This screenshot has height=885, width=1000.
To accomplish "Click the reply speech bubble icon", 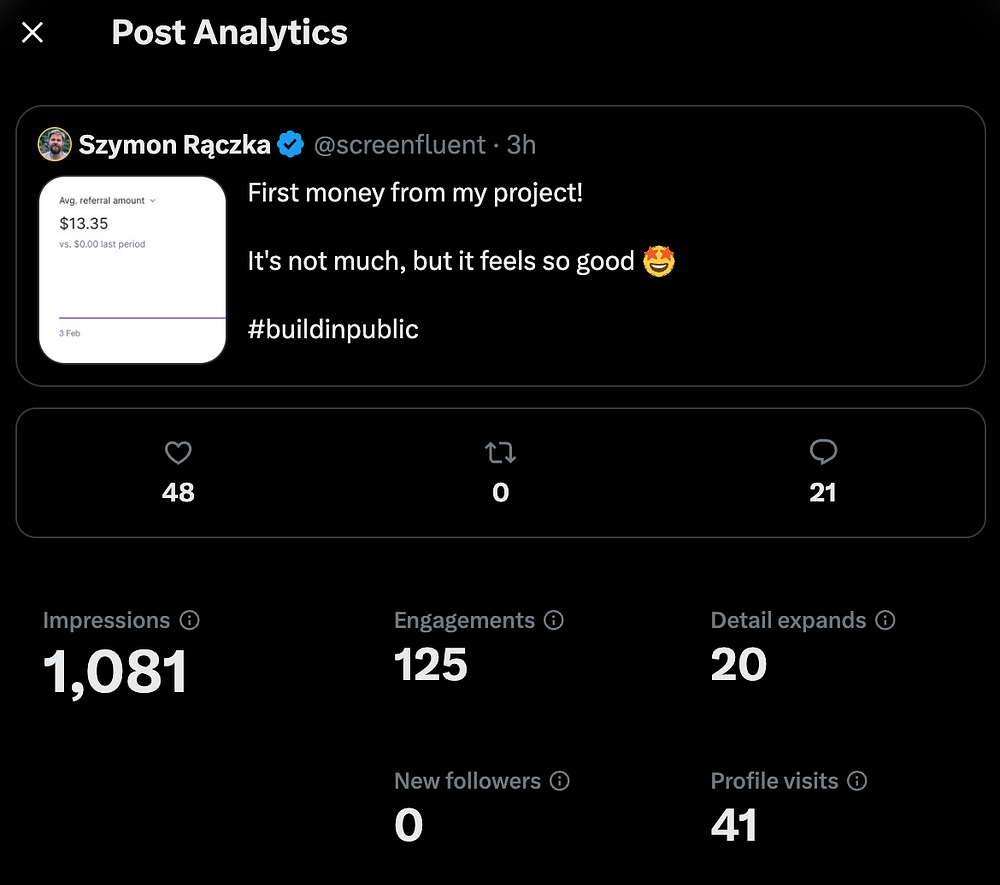I will [822, 453].
